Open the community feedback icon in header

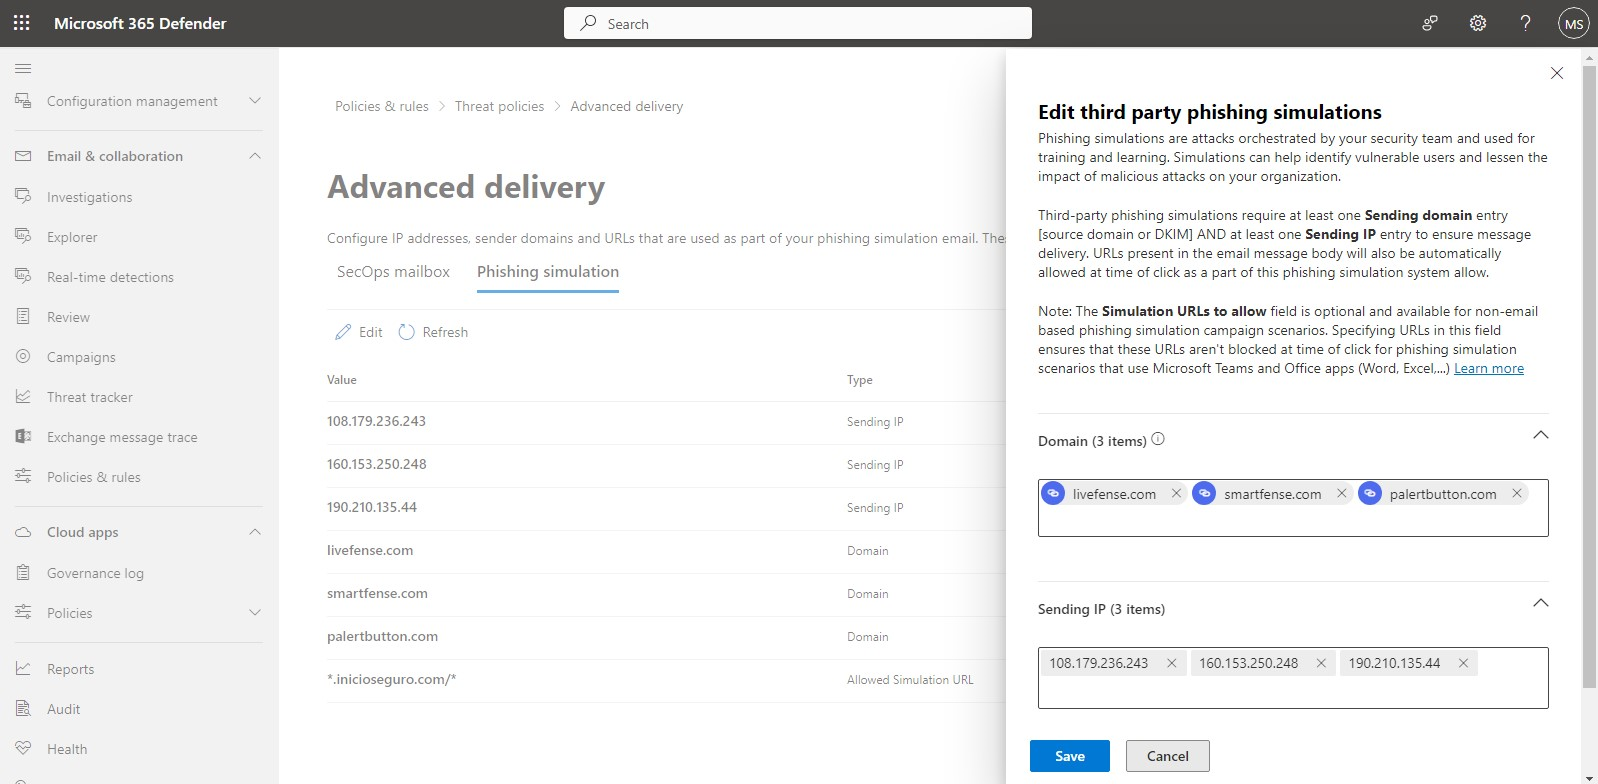tap(1430, 23)
